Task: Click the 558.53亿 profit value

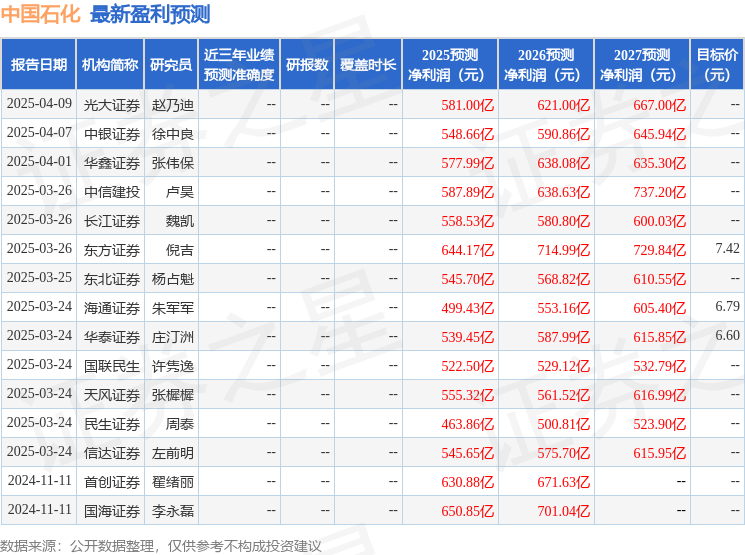Action: [468, 221]
